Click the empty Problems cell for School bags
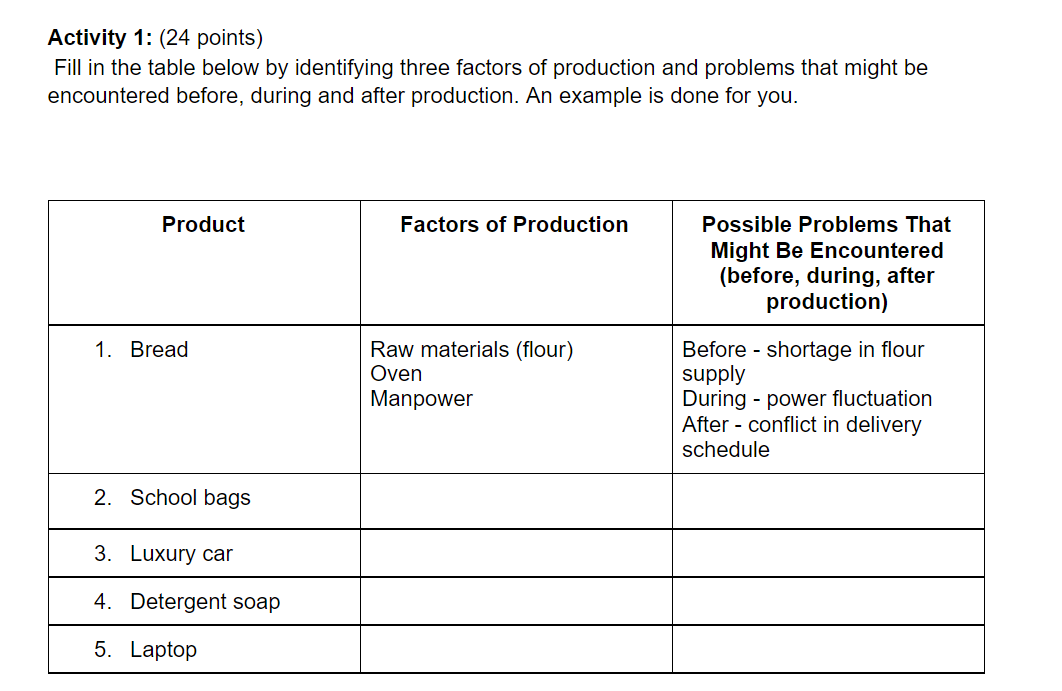Image resolution: width=1062 pixels, height=691 pixels. (x=828, y=501)
